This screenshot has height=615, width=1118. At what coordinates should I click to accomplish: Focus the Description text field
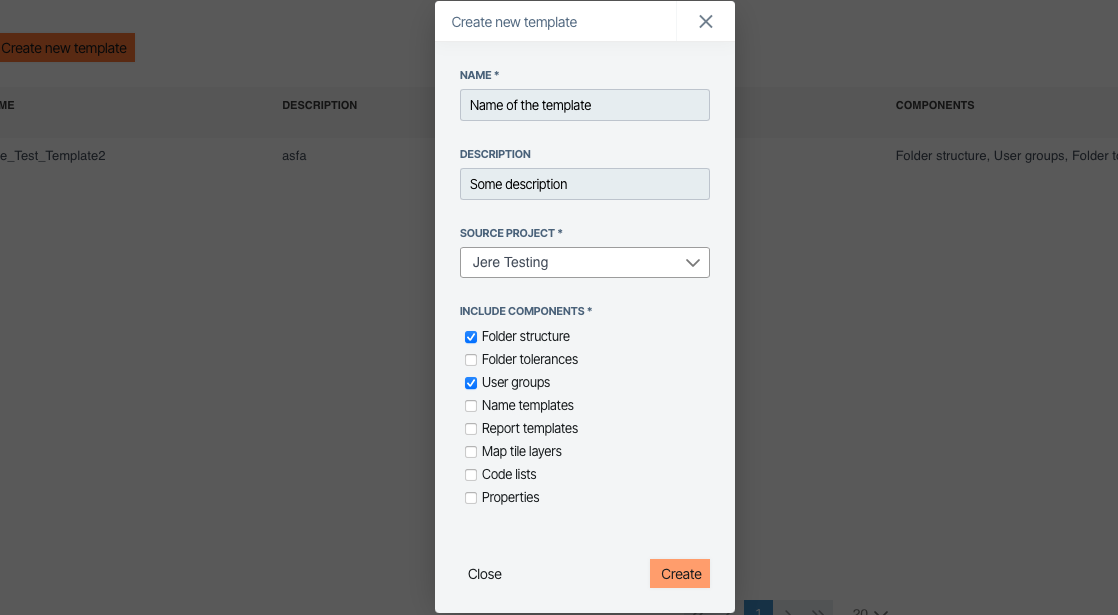point(584,184)
